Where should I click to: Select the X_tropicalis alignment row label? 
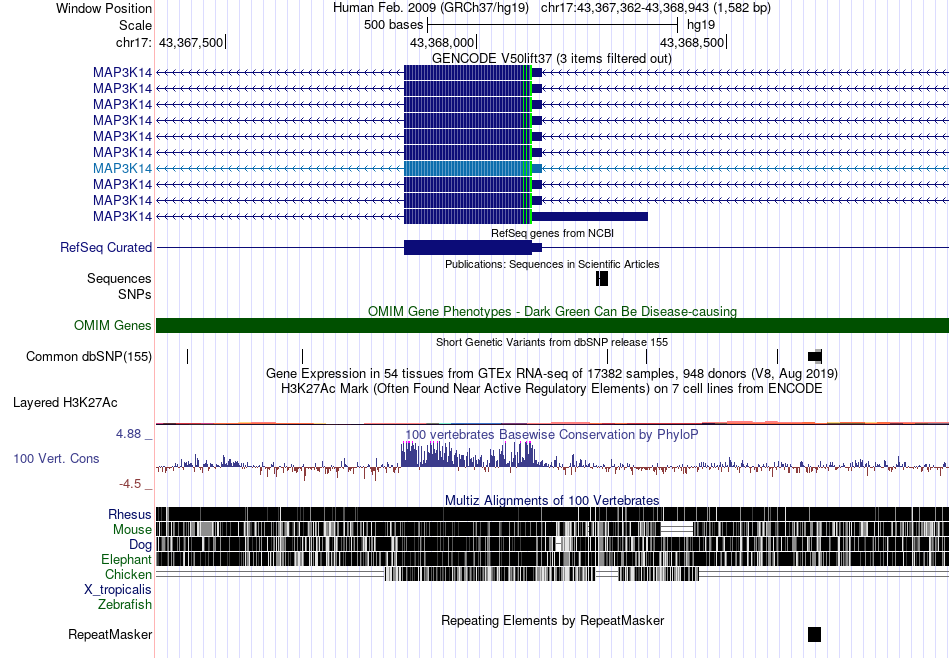tap(118, 590)
